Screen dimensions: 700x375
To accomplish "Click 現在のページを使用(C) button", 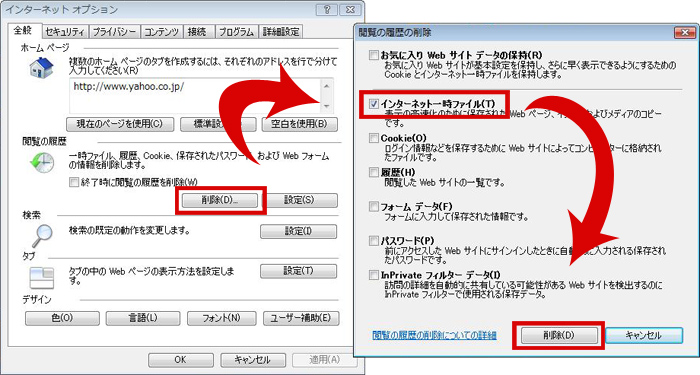I will [x=120, y=124].
